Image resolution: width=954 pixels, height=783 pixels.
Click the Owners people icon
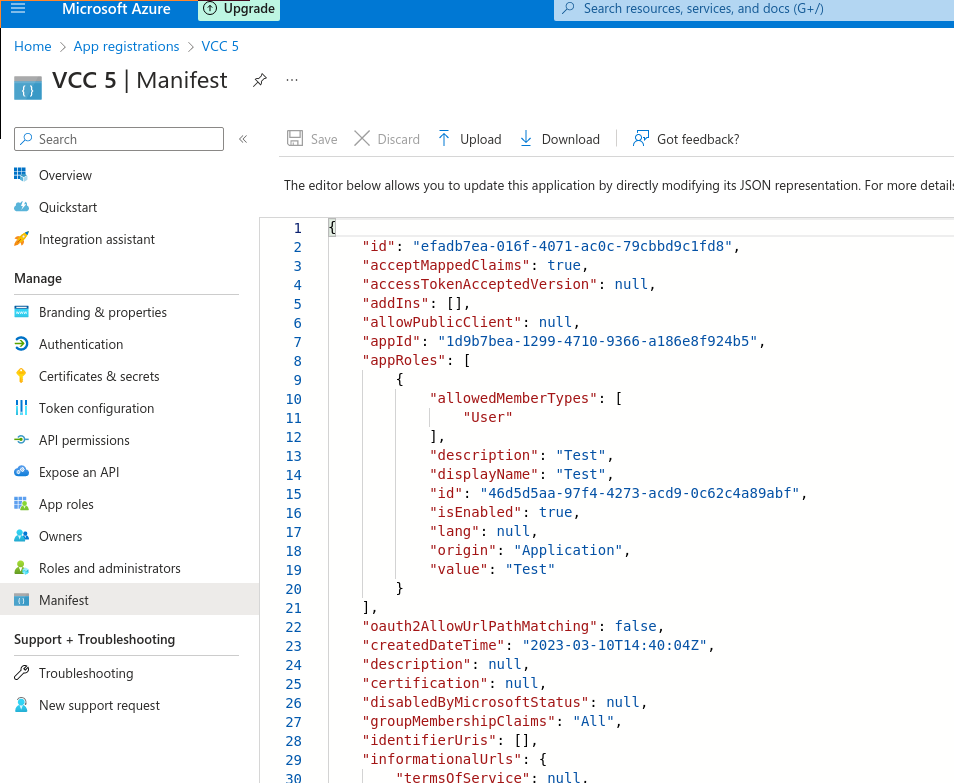coord(21,536)
